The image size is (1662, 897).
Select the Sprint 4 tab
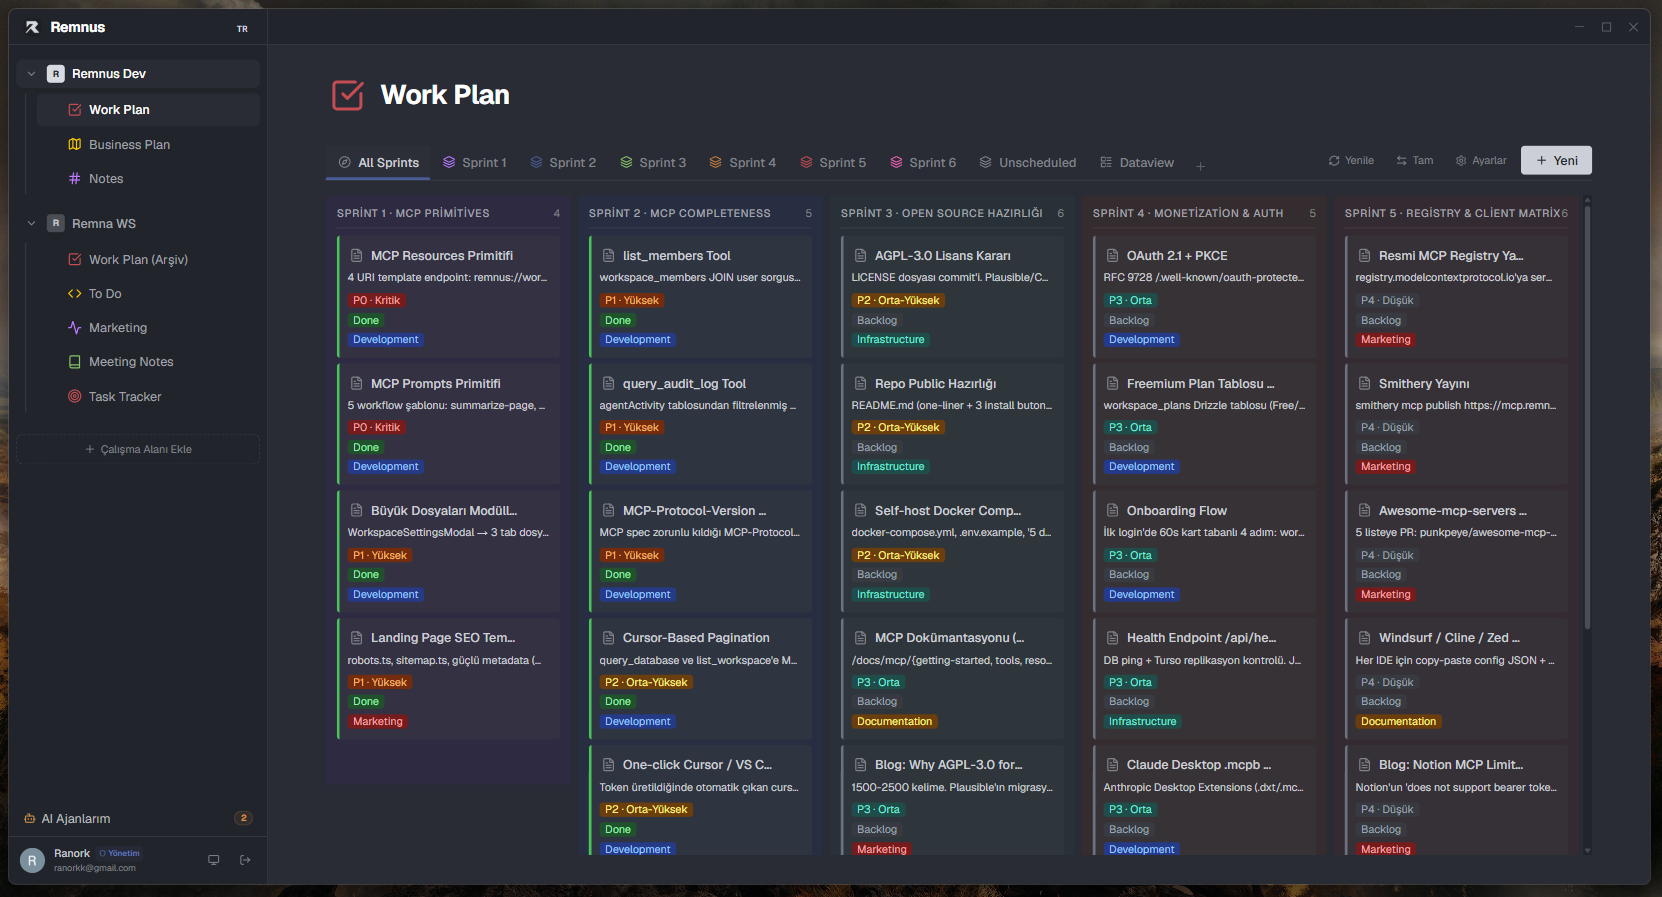point(743,163)
